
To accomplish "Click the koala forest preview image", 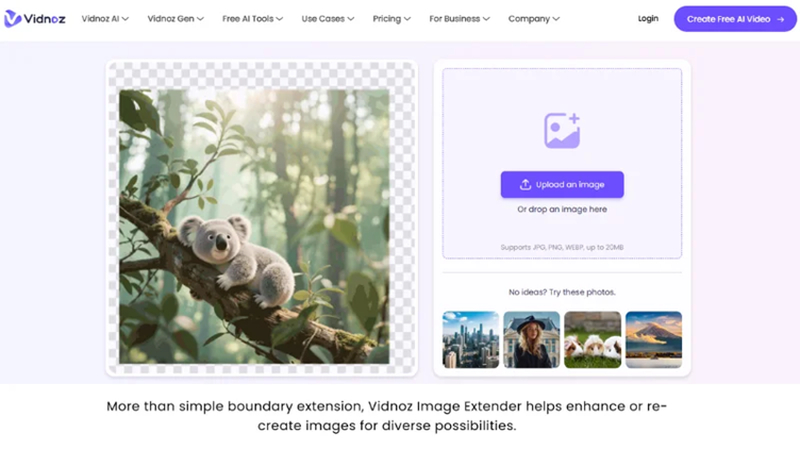I will [x=254, y=227].
